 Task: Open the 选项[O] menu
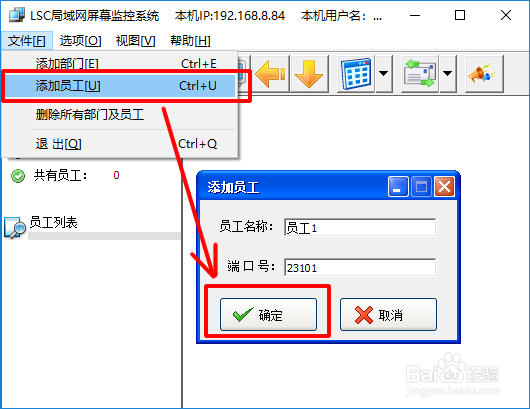(x=80, y=41)
